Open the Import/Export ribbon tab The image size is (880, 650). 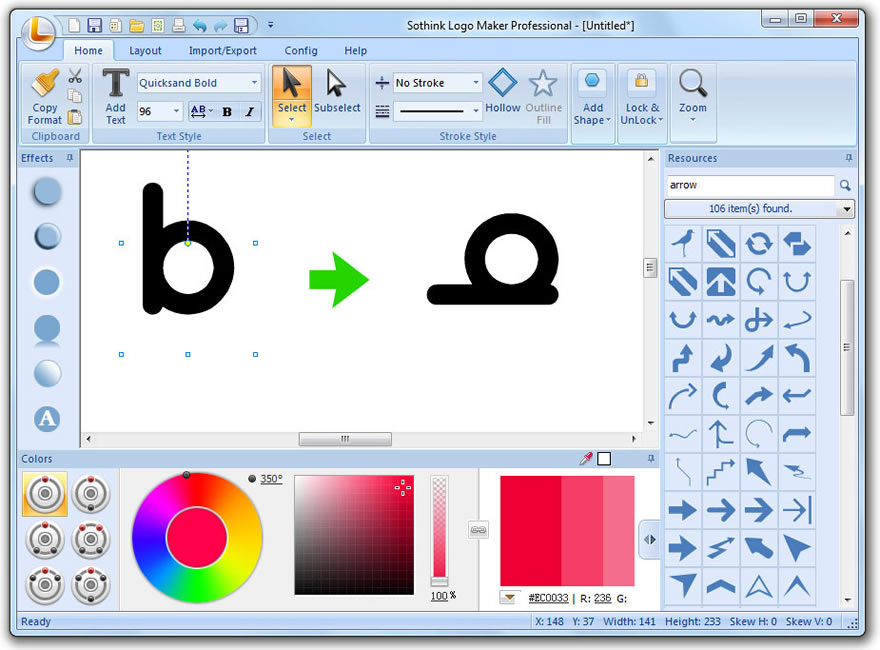pyautogui.click(x=223, y=51)
